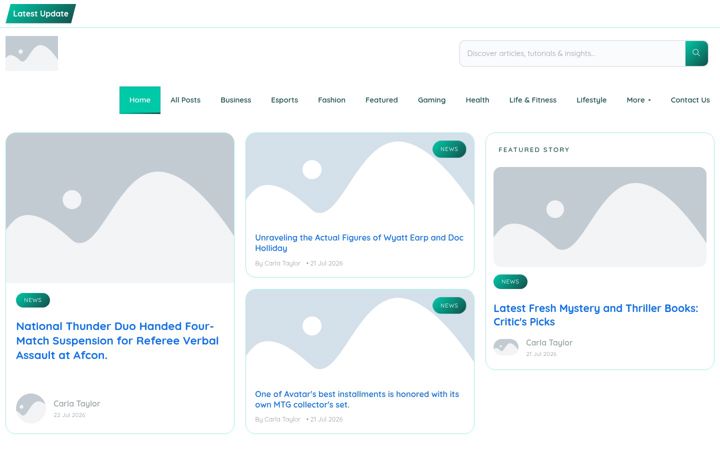720x450 pixels.
Task: Expand the More dropdown menu
Action: (x=638, y=100)
